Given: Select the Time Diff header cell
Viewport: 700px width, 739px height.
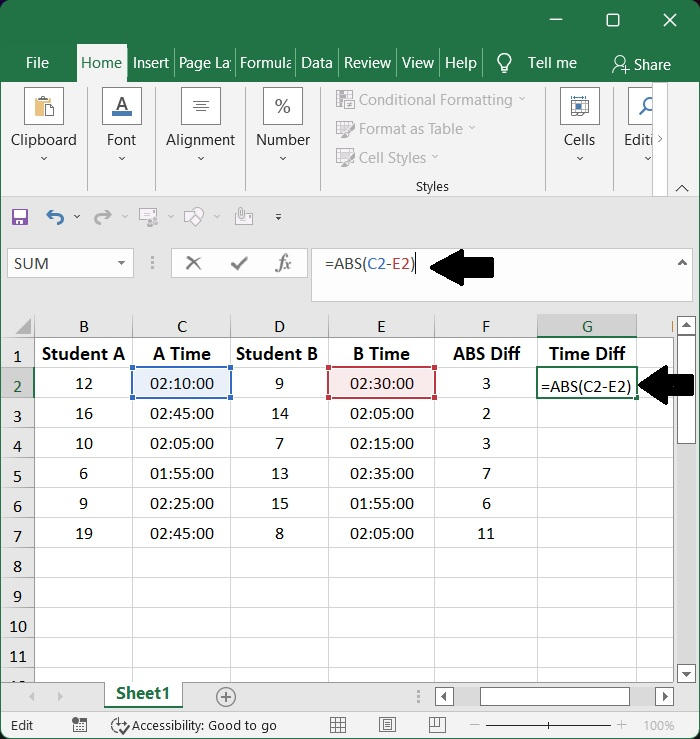Looking at the screenshot, I should [x=587, y=353].
